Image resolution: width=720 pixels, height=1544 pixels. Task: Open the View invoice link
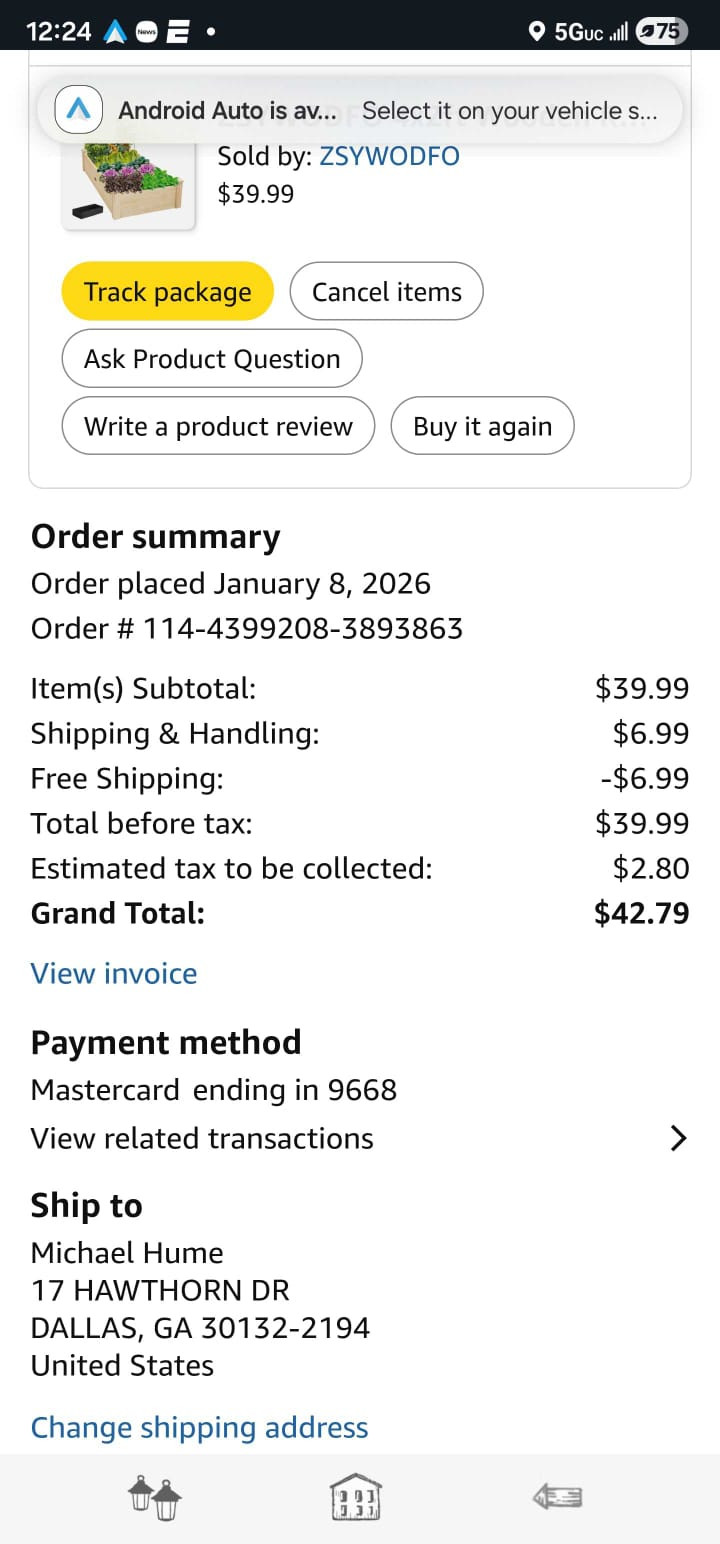tap(114, 973)
